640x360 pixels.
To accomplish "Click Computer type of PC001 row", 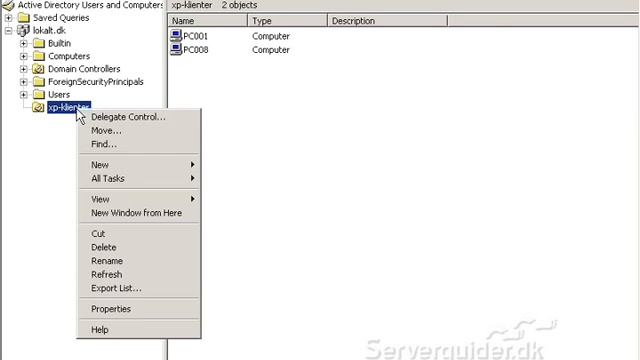I will [271, 36].
